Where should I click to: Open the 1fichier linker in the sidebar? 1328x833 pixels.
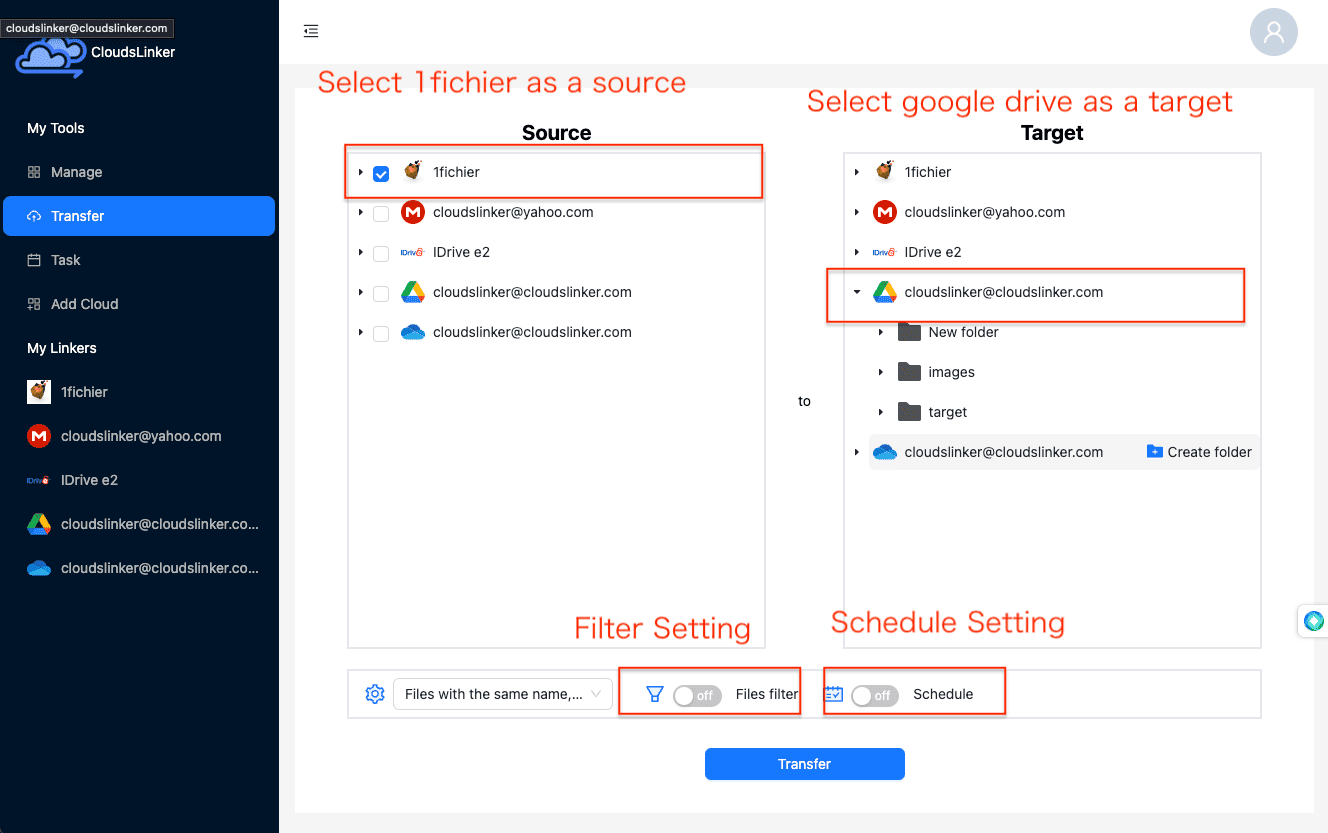(139, 392)
